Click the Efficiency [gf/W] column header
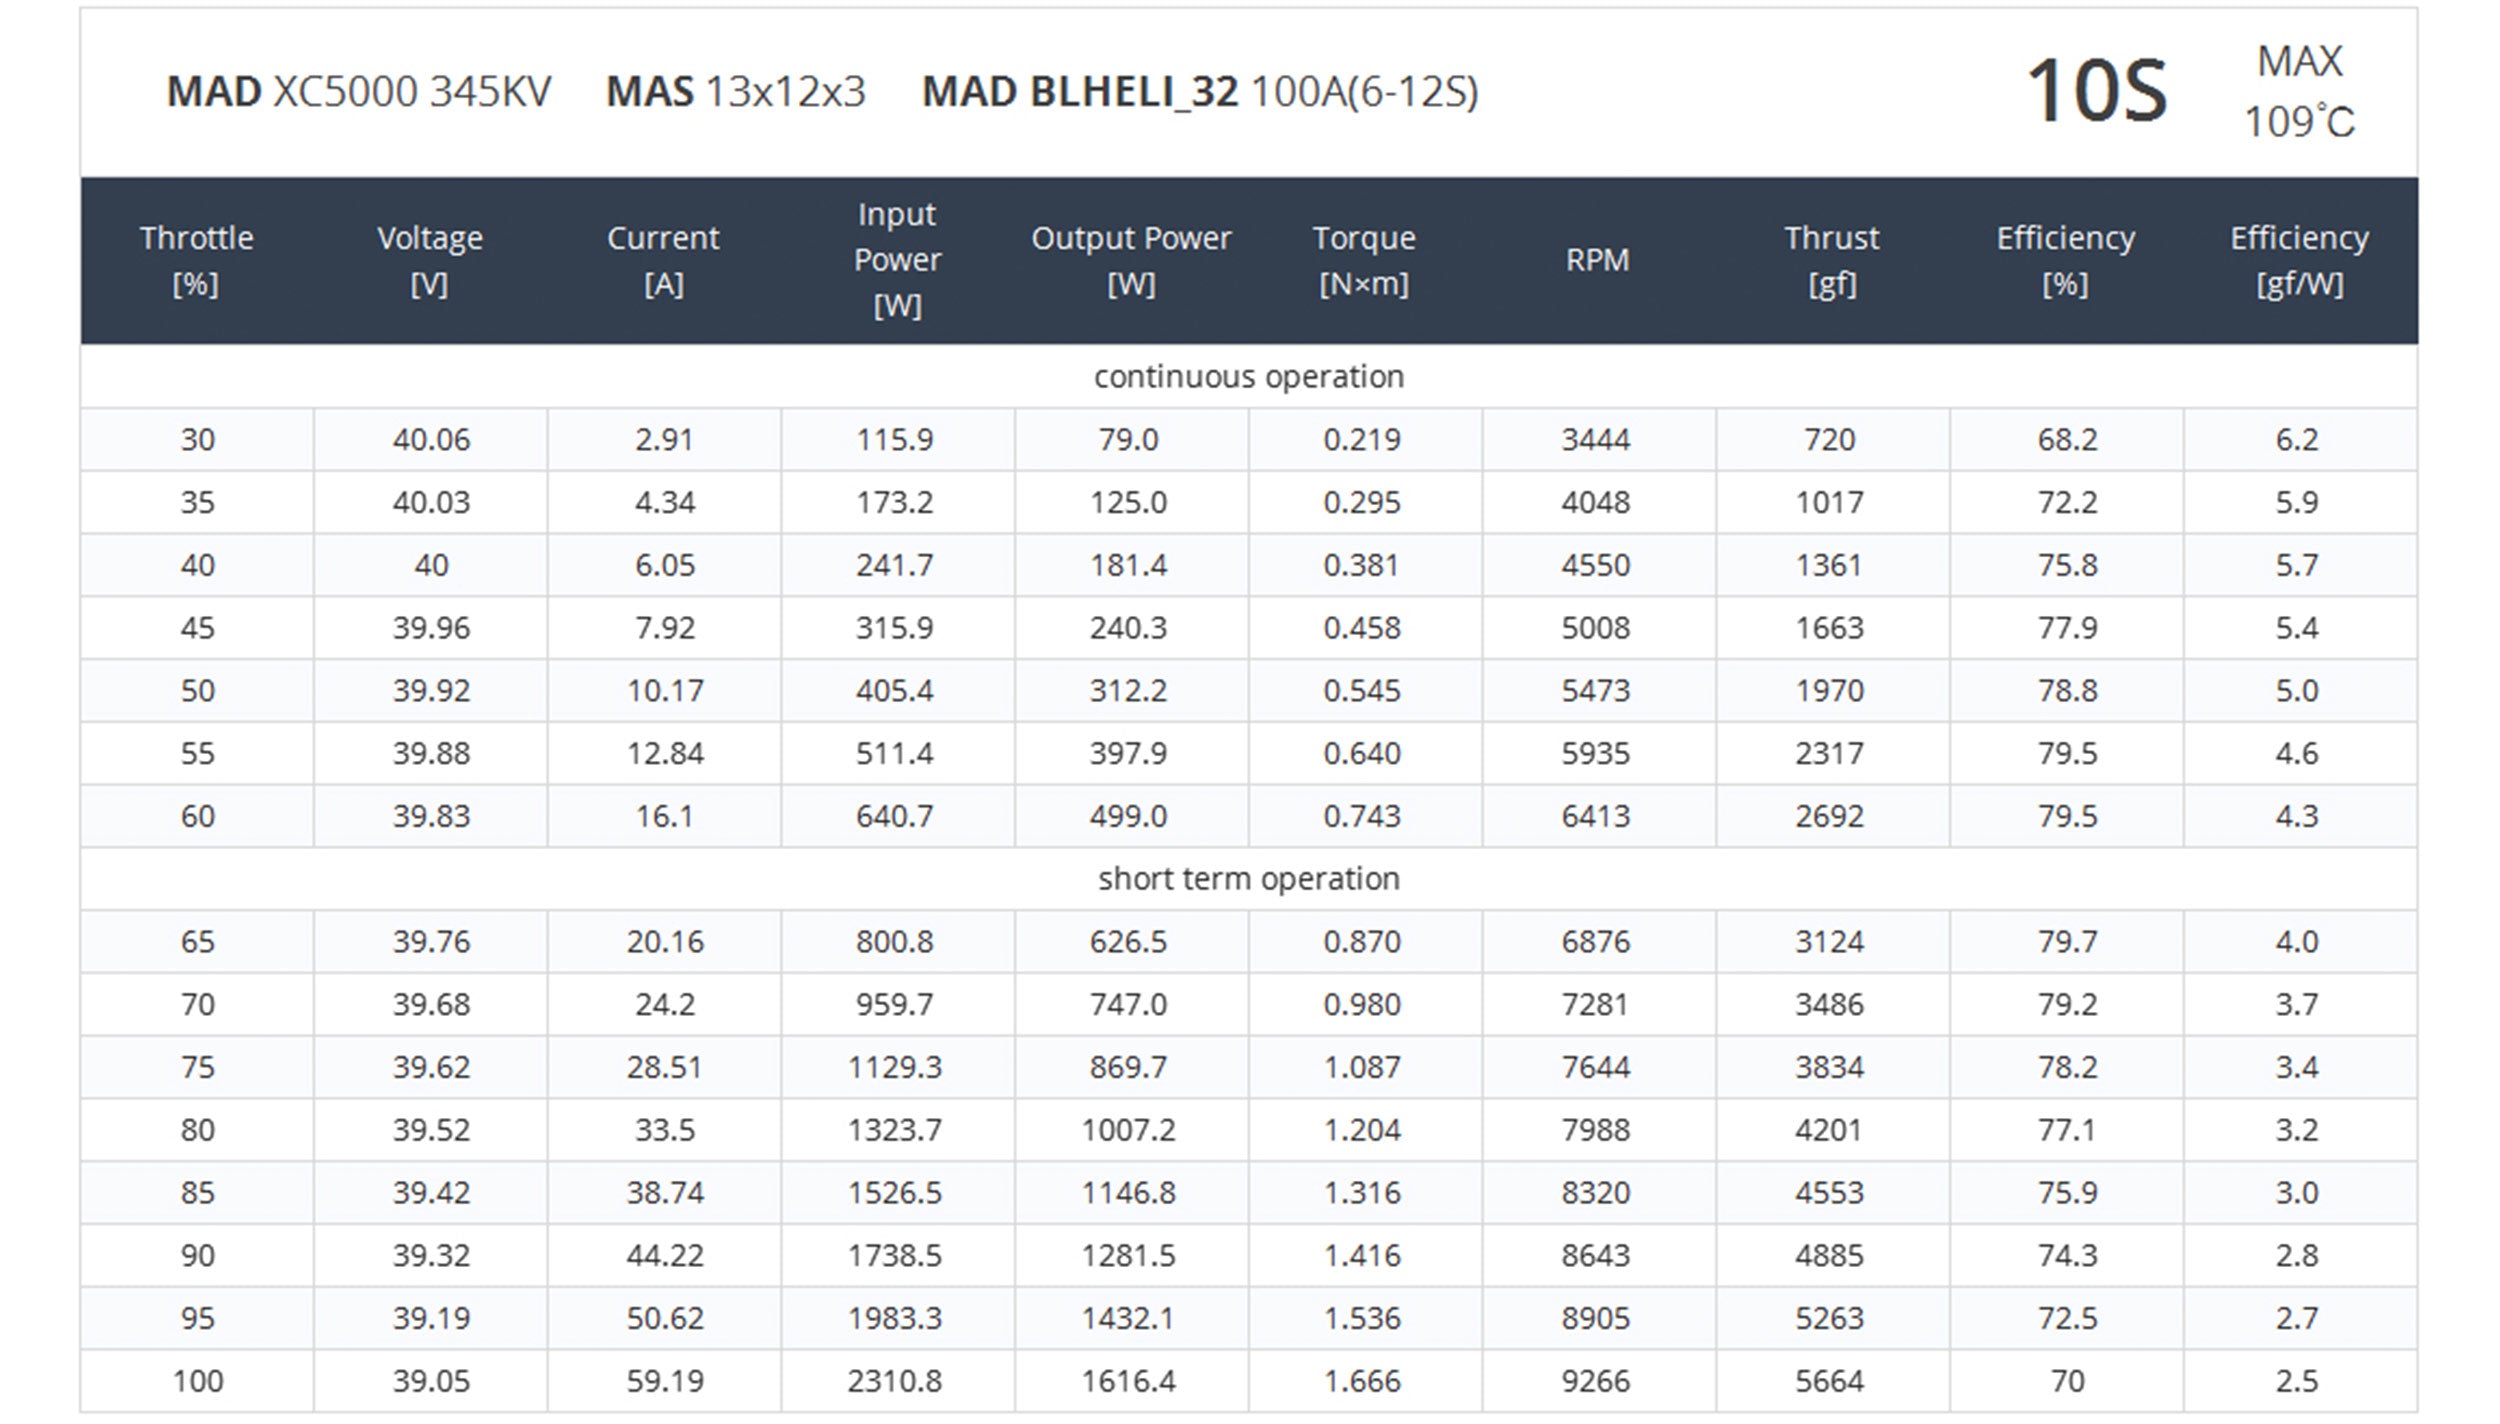 (2299, 260)
